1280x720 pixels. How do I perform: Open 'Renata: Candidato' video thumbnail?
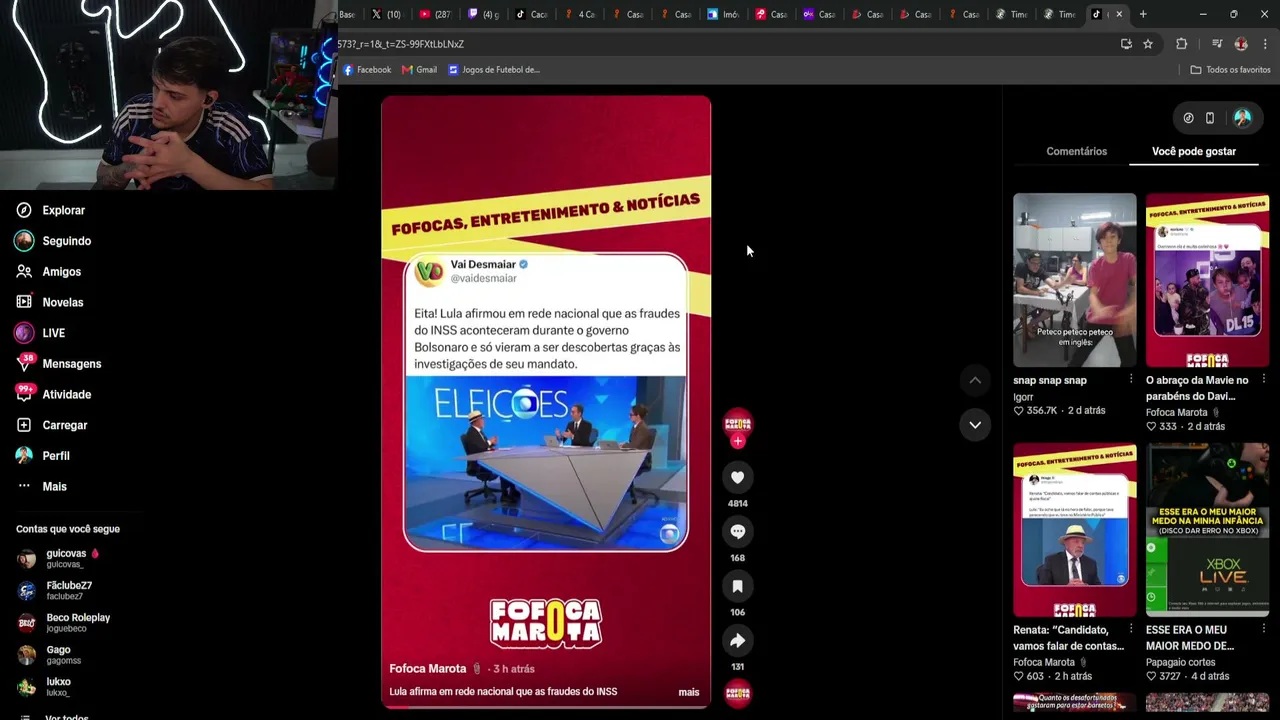[x=1074, y=530]
